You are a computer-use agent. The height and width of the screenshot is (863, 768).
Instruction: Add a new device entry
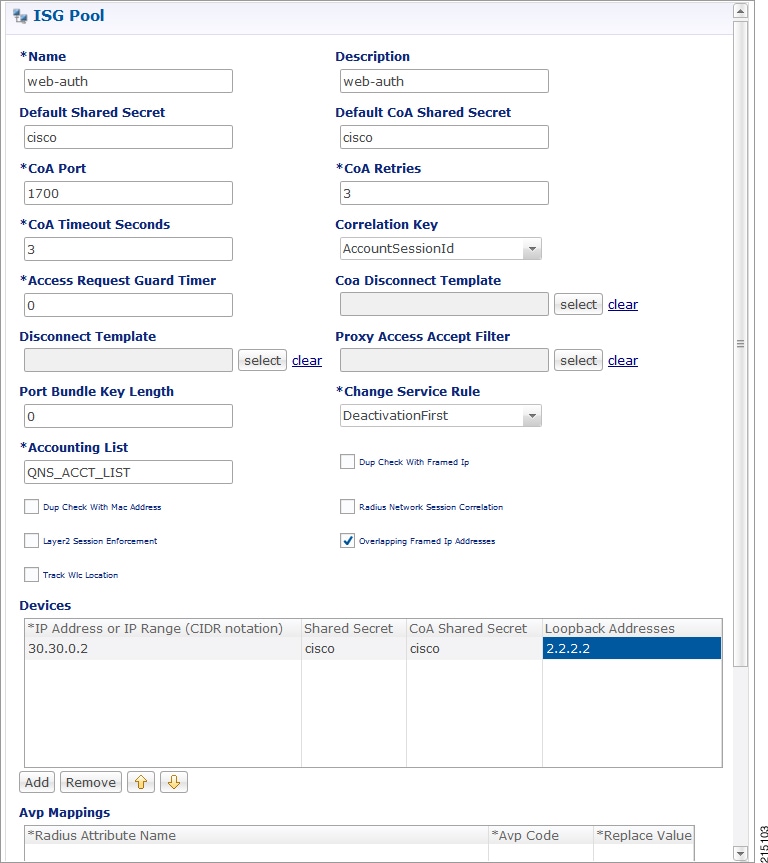(x=37, y=782)
